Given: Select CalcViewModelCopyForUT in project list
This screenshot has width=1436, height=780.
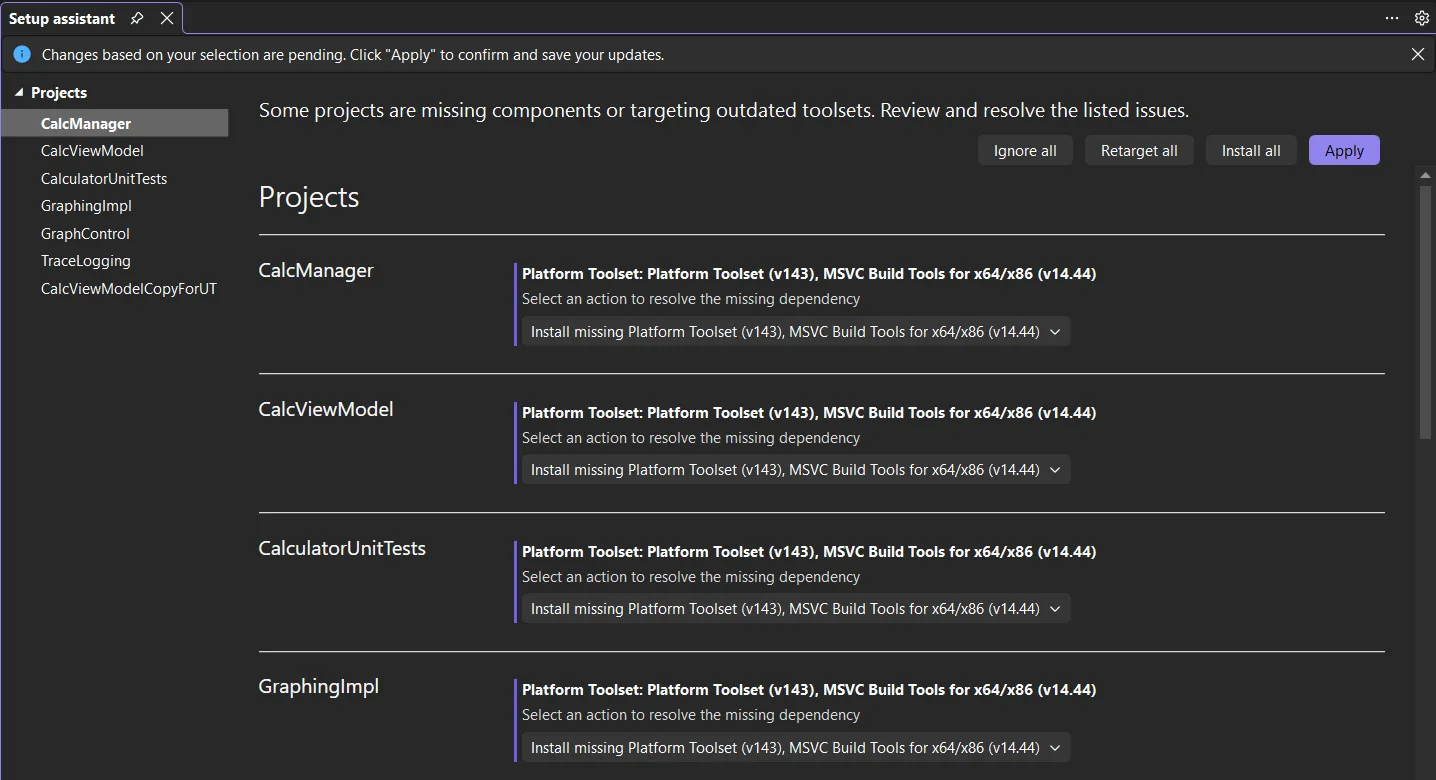Looking at the screenshot, I should [128, 289].
